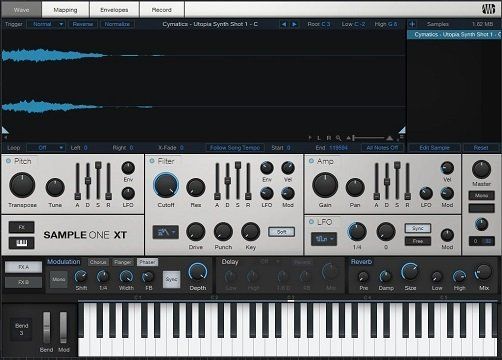Viewport: 502px width, 360px height.
Task: Click the All Notes Off button
Action: coord(382,148)
